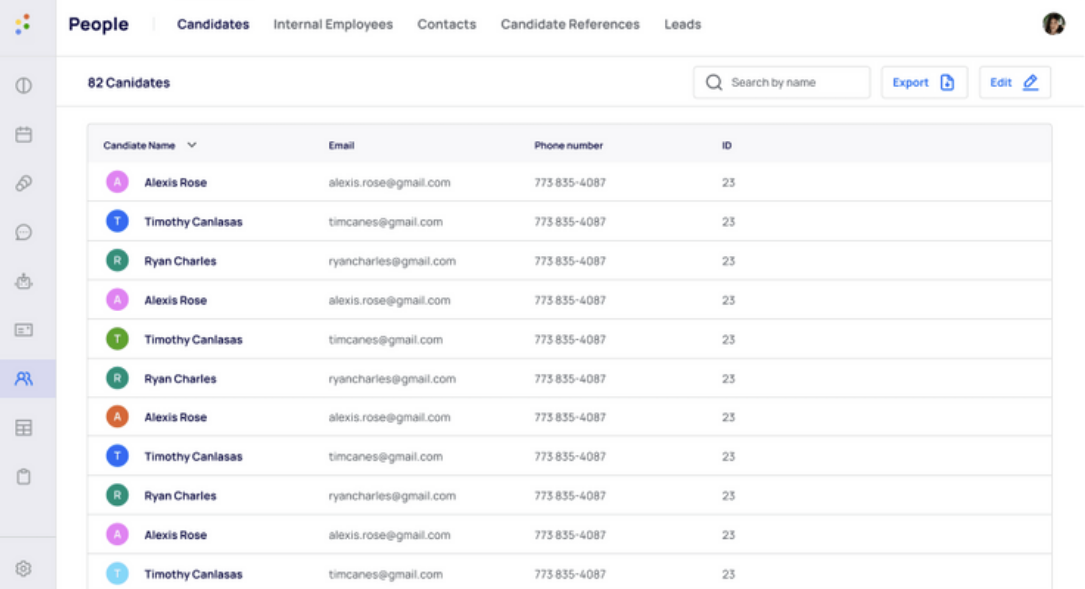
Task: Go to the Candidate References tab
Action: 570,24
